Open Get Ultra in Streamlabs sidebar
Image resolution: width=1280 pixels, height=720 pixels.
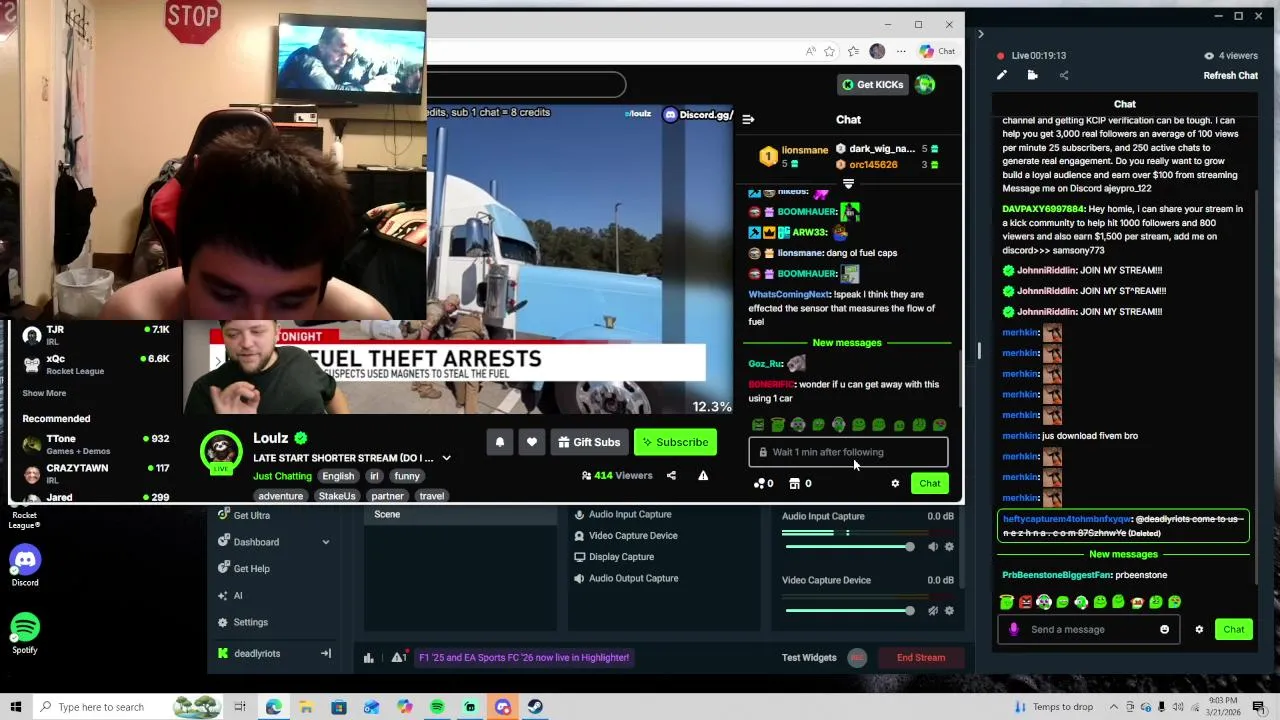[x=251, y=516]
